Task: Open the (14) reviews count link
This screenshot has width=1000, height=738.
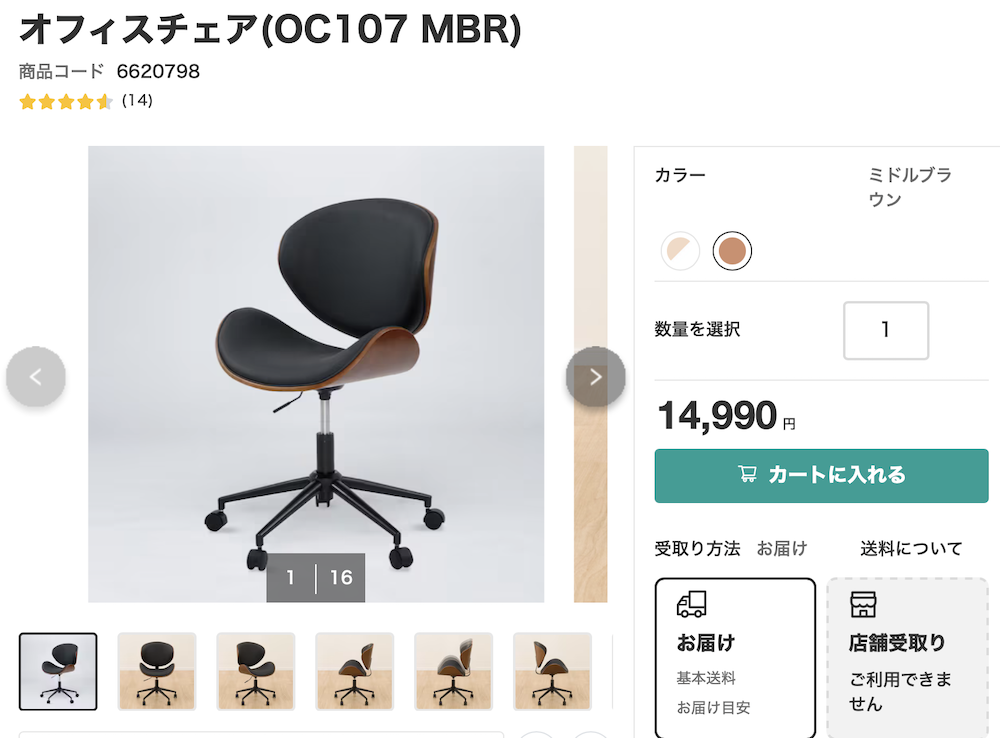Action: point(137,101)
